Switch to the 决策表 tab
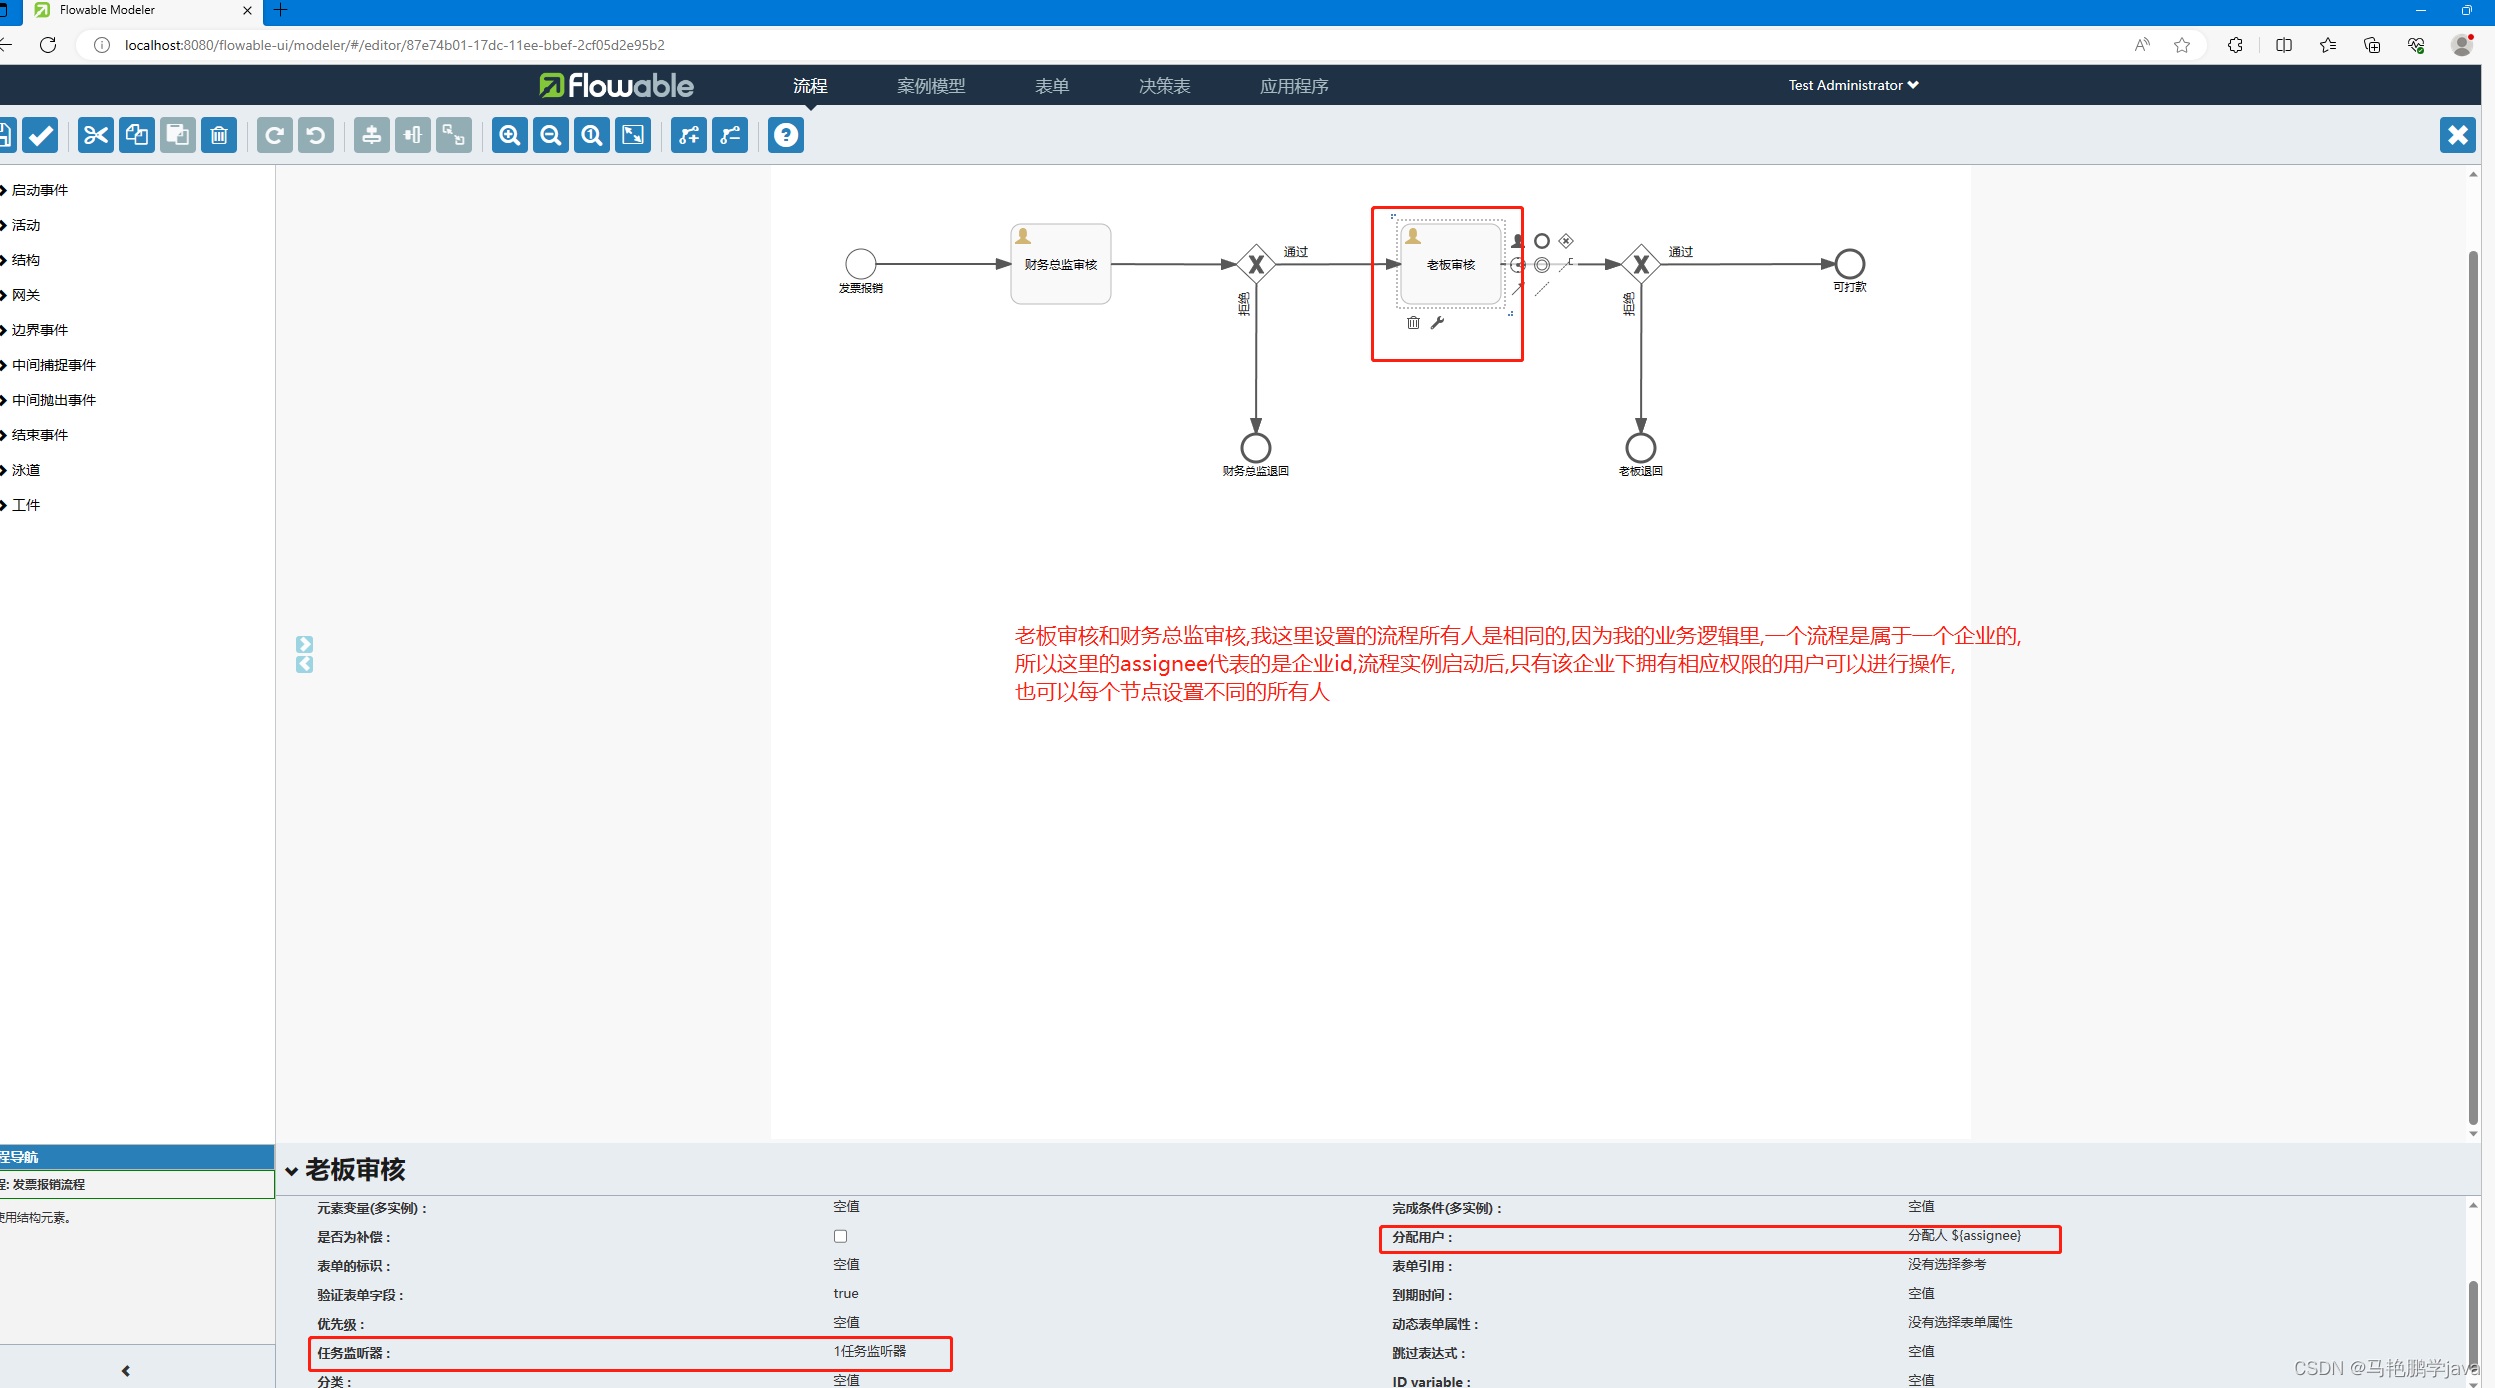Image resolution: width=2495 pixels, height=1388 pixels. tap(1164, 86)
